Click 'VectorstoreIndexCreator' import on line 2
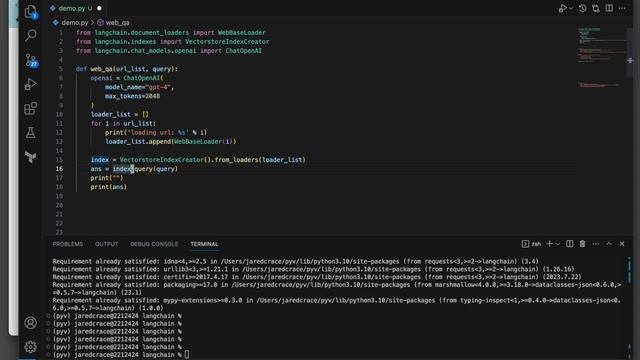Screen dimensions: 640x360 coord(227,42)
